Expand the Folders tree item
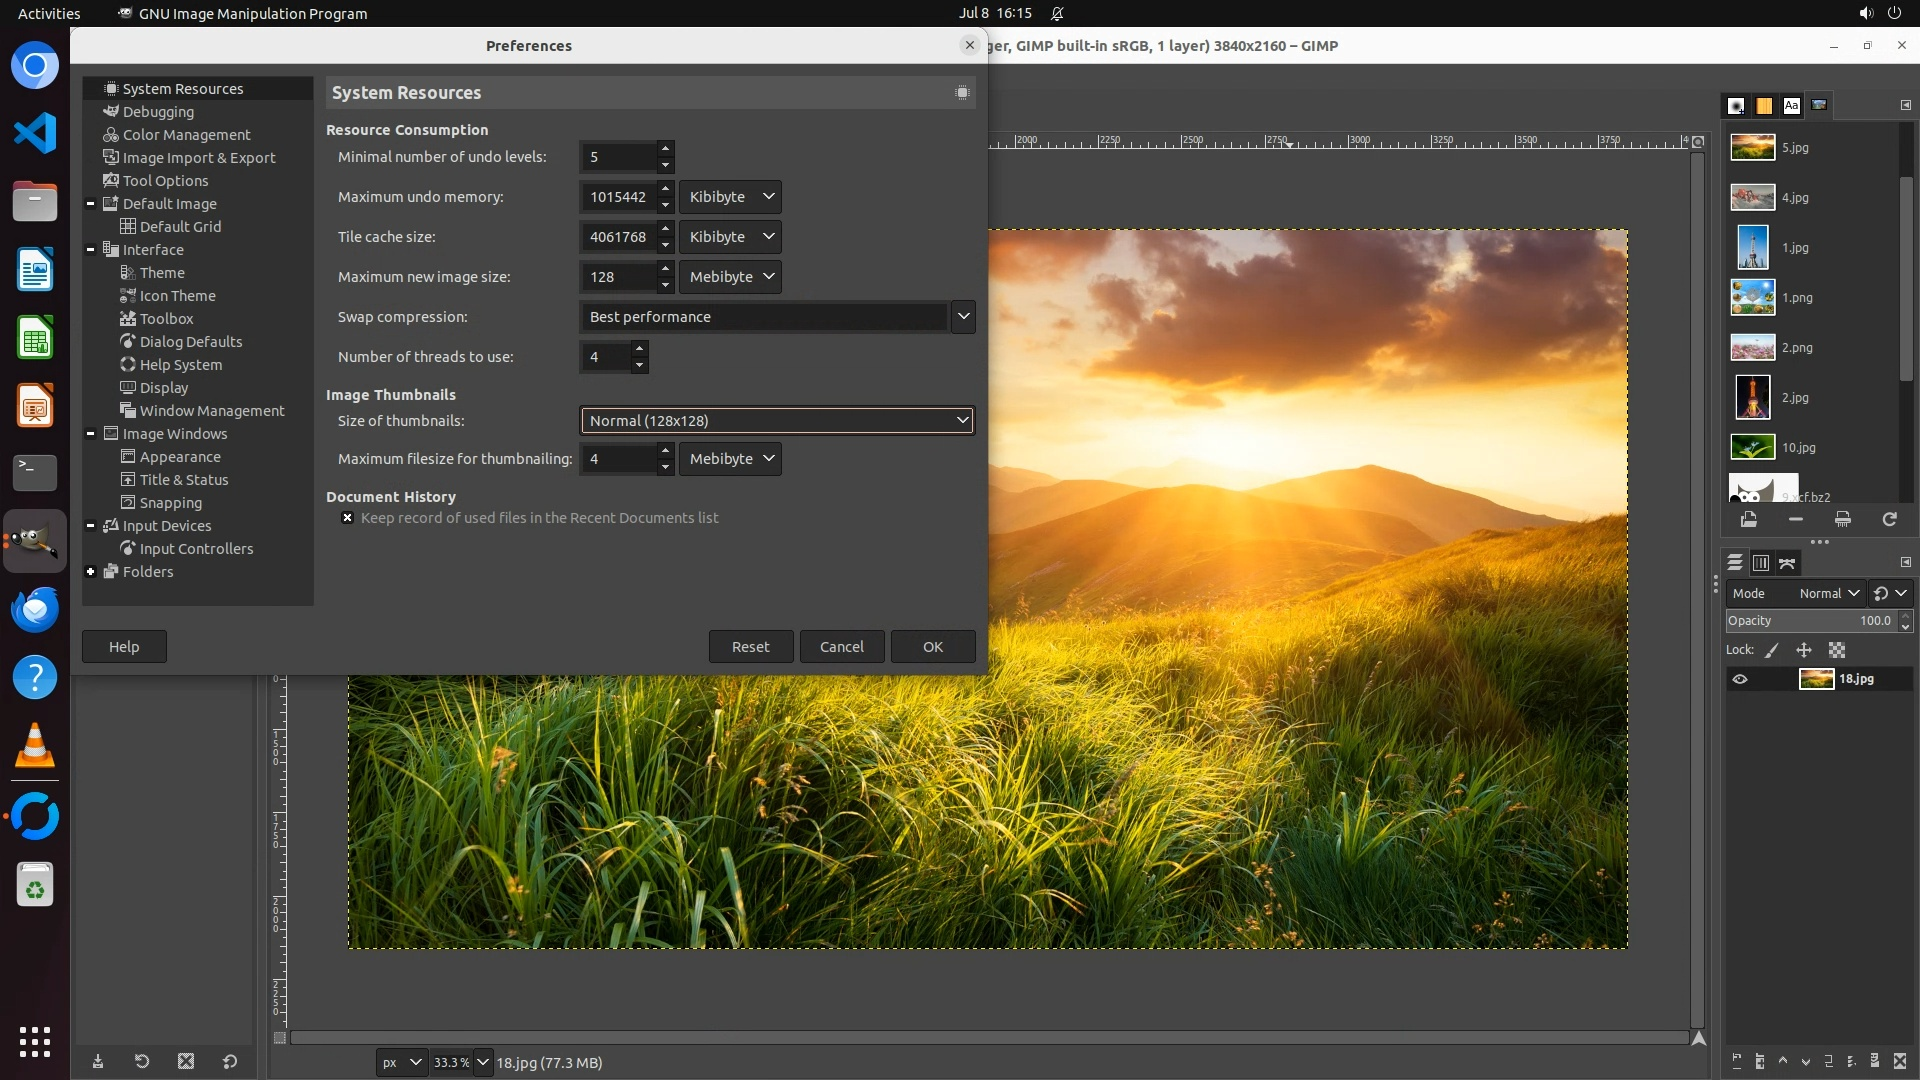This screenshot has width=1920, height=1080. point(91,572)
